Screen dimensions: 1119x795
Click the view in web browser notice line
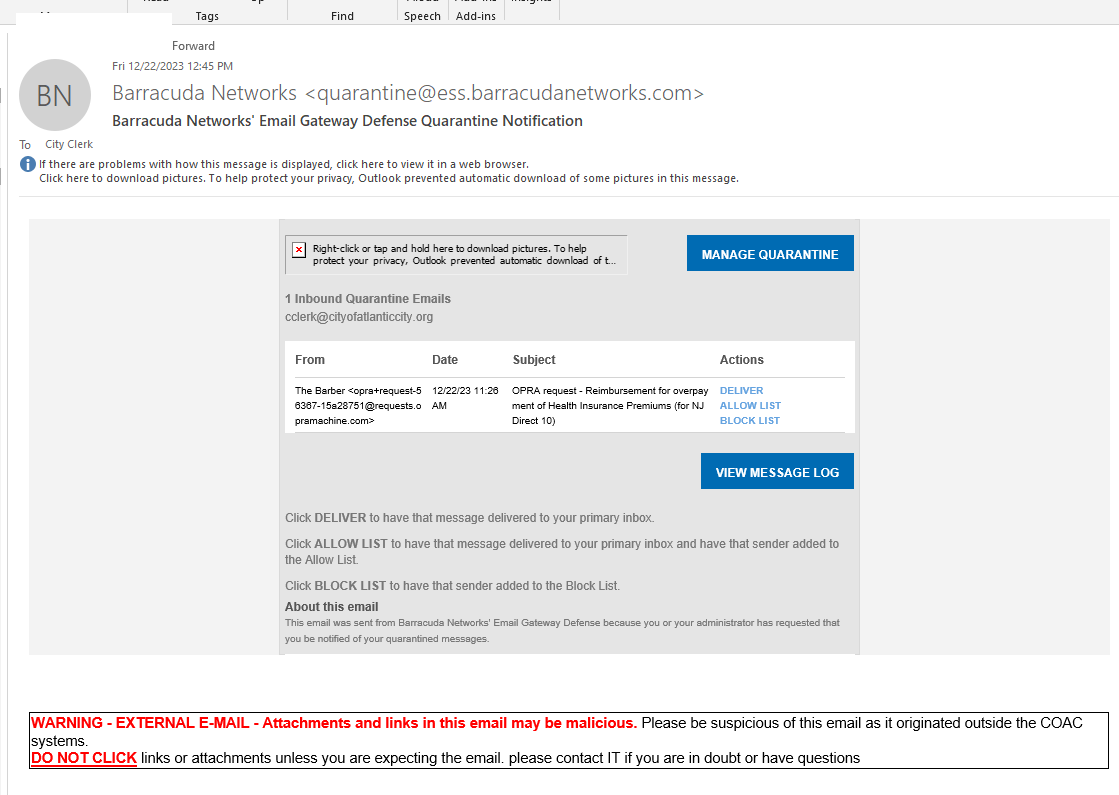coord(284,164)
